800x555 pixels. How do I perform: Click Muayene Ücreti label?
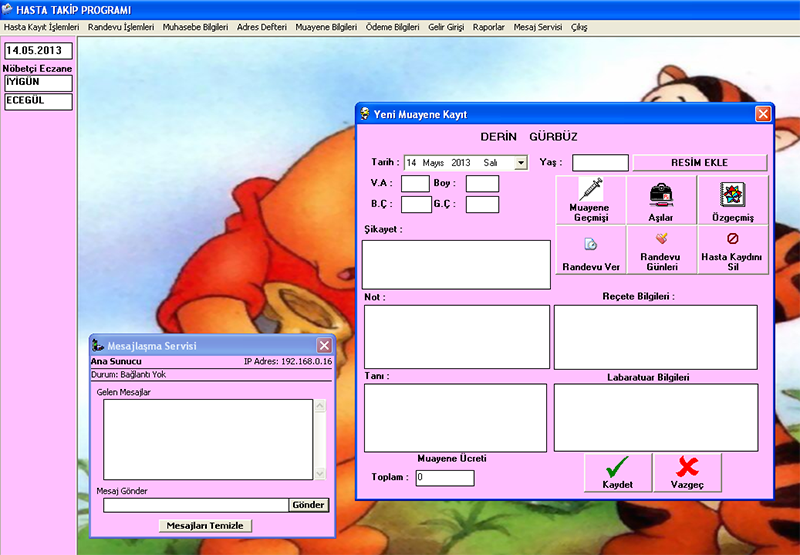click(x=452, y=459)
